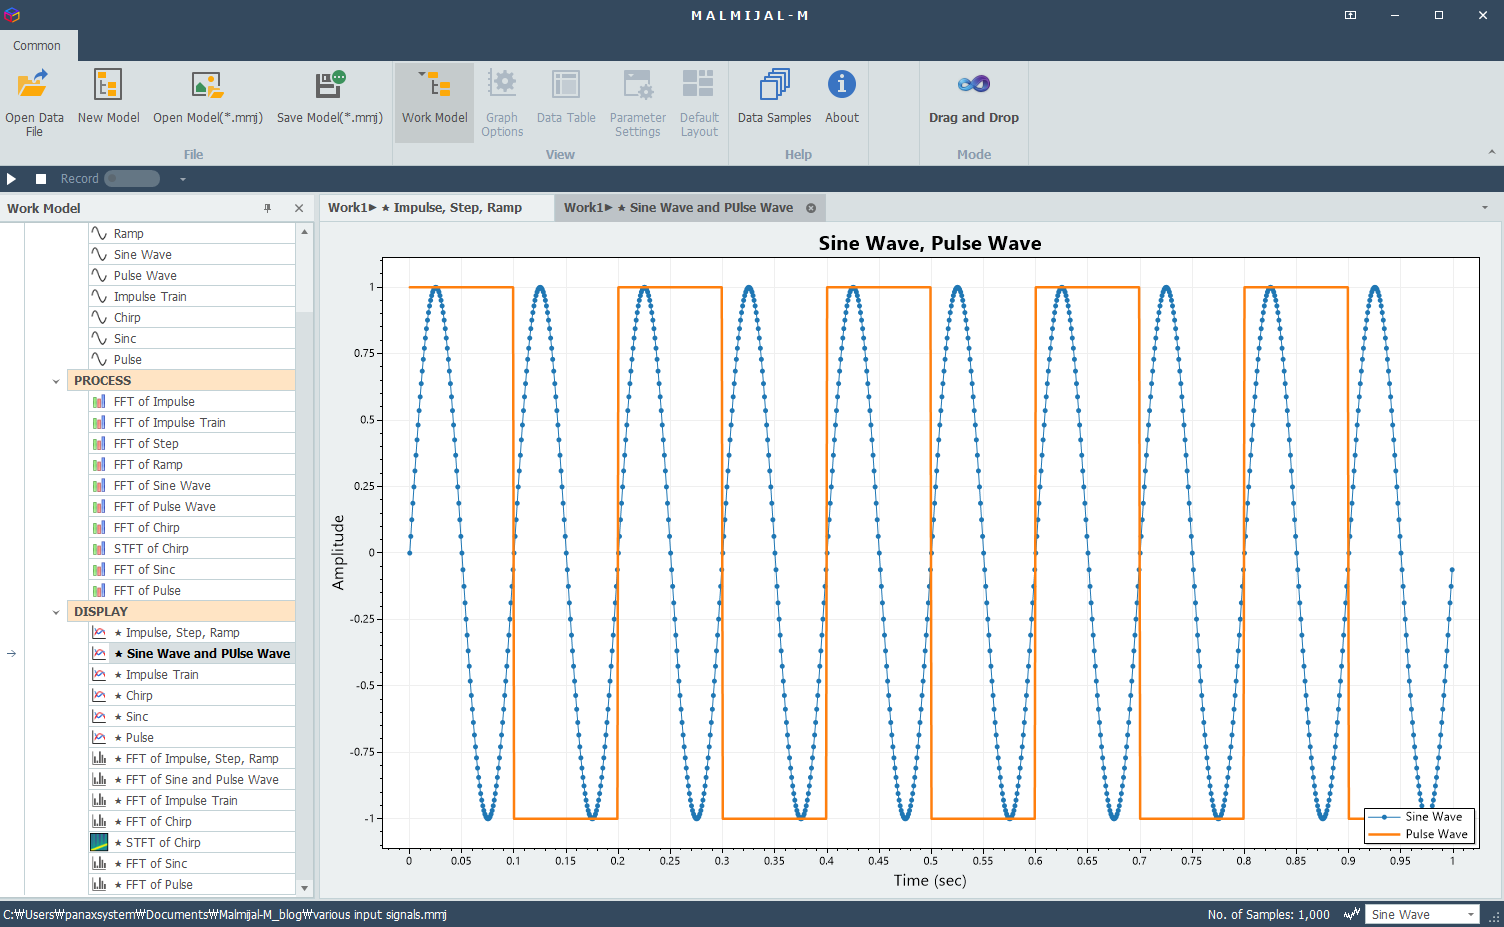Start playback with the play button
This screenshot has width=1504, height=927.
click(12, 179)
